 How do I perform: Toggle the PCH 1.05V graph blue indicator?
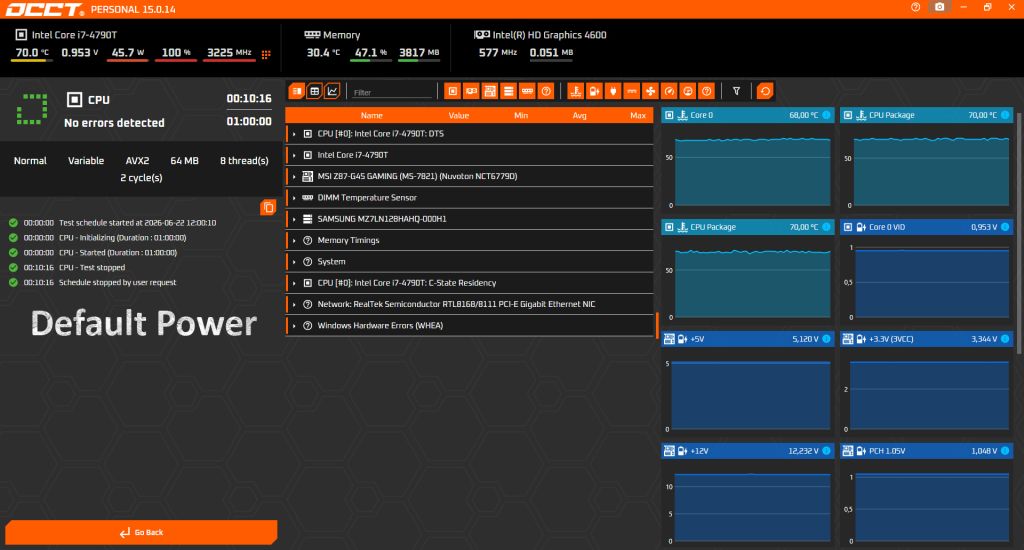point(1005,451)
